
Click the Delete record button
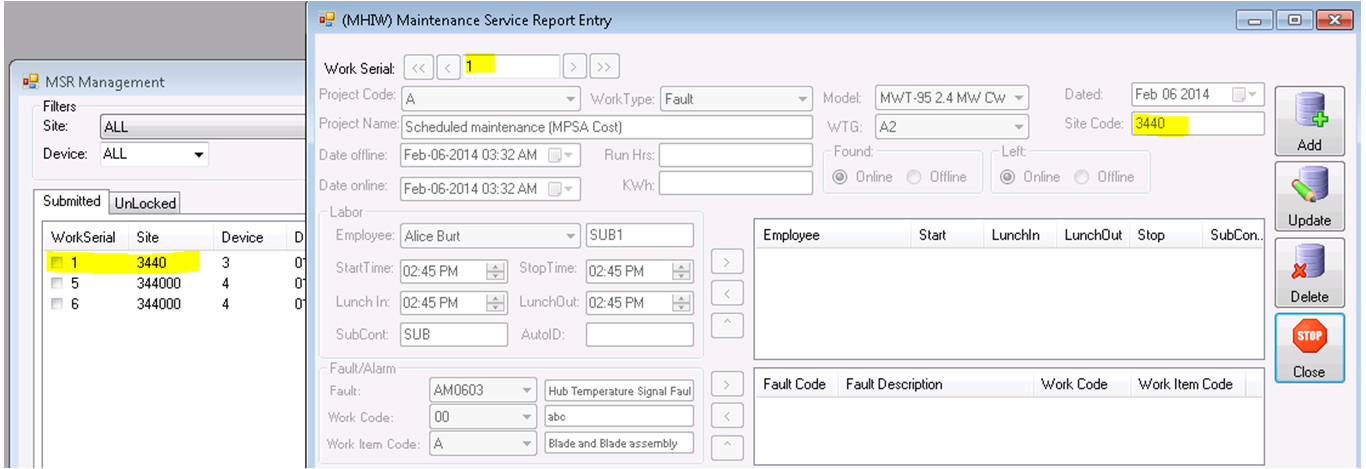(1309, 272)
